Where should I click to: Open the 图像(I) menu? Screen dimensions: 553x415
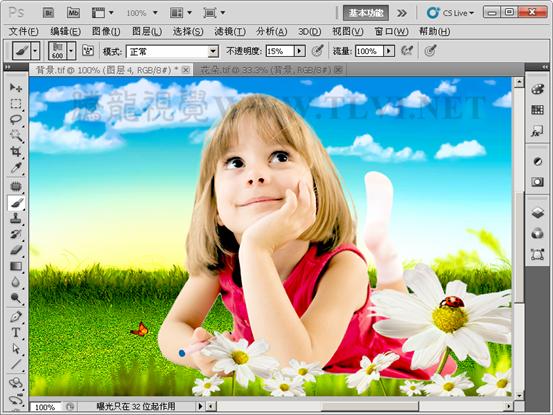(x=106, y=31)
